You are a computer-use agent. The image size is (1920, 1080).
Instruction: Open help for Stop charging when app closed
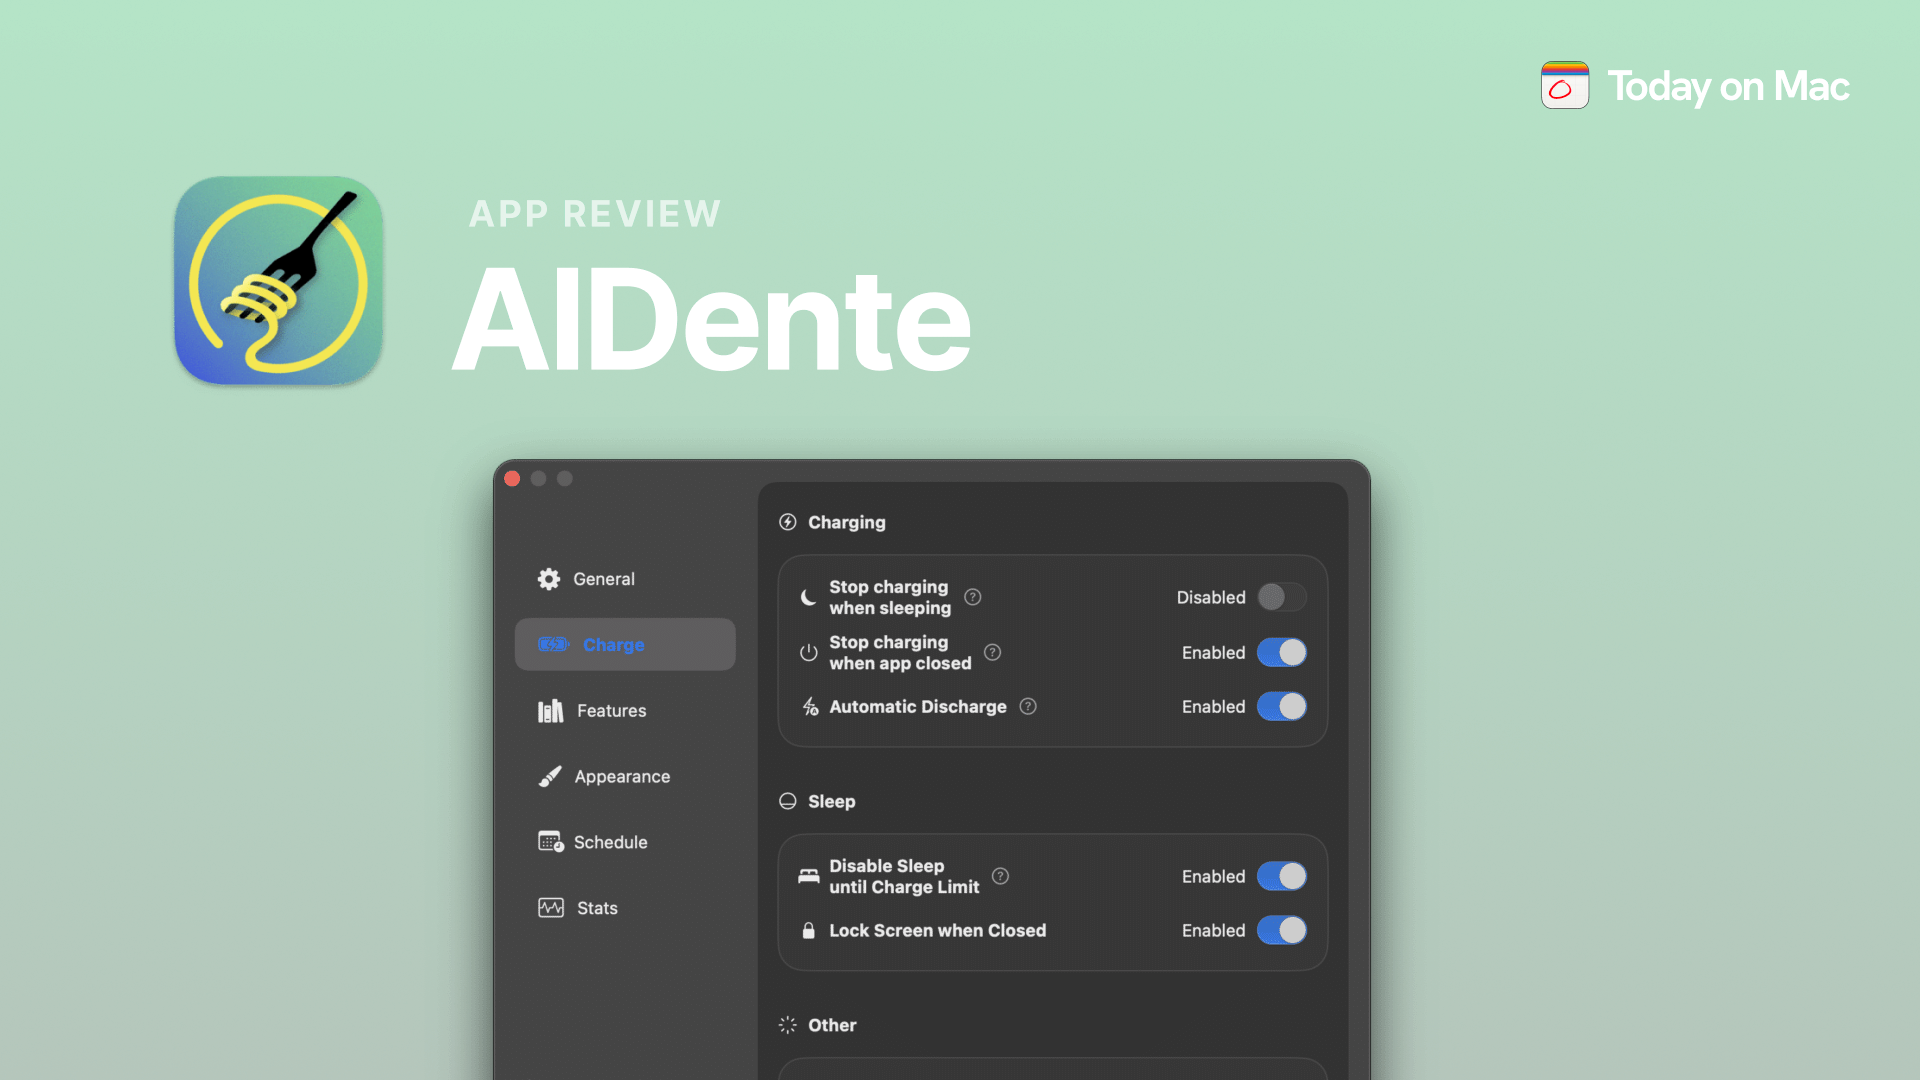(x=993, y=652)
